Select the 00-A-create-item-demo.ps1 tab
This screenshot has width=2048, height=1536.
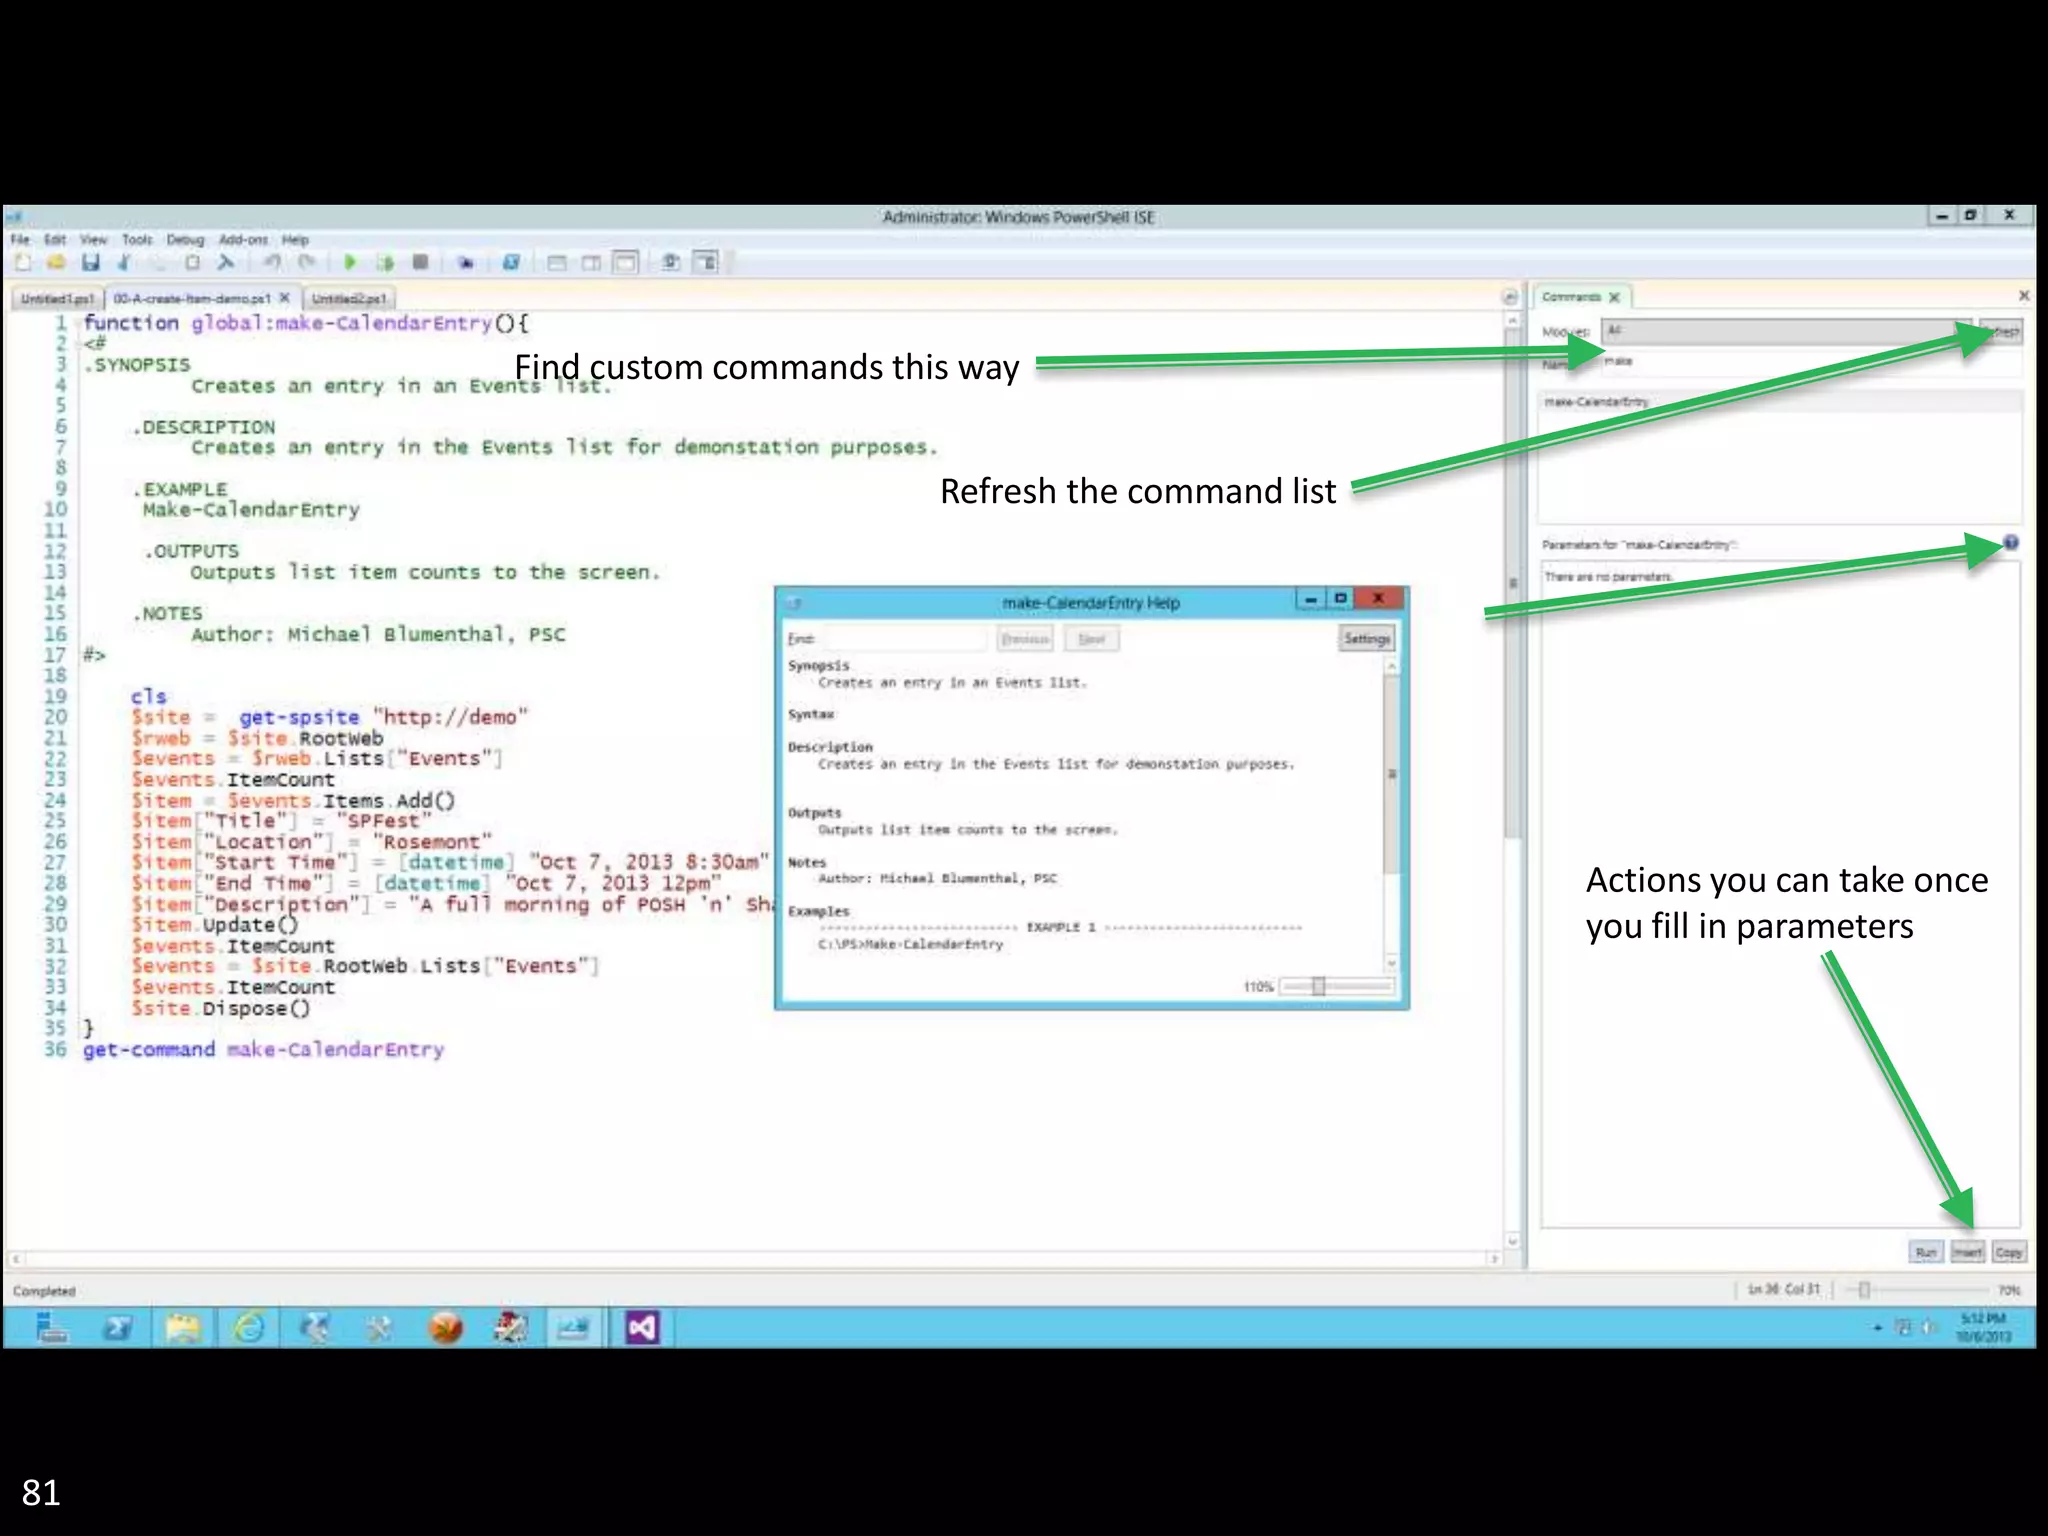tap(192, 298)
